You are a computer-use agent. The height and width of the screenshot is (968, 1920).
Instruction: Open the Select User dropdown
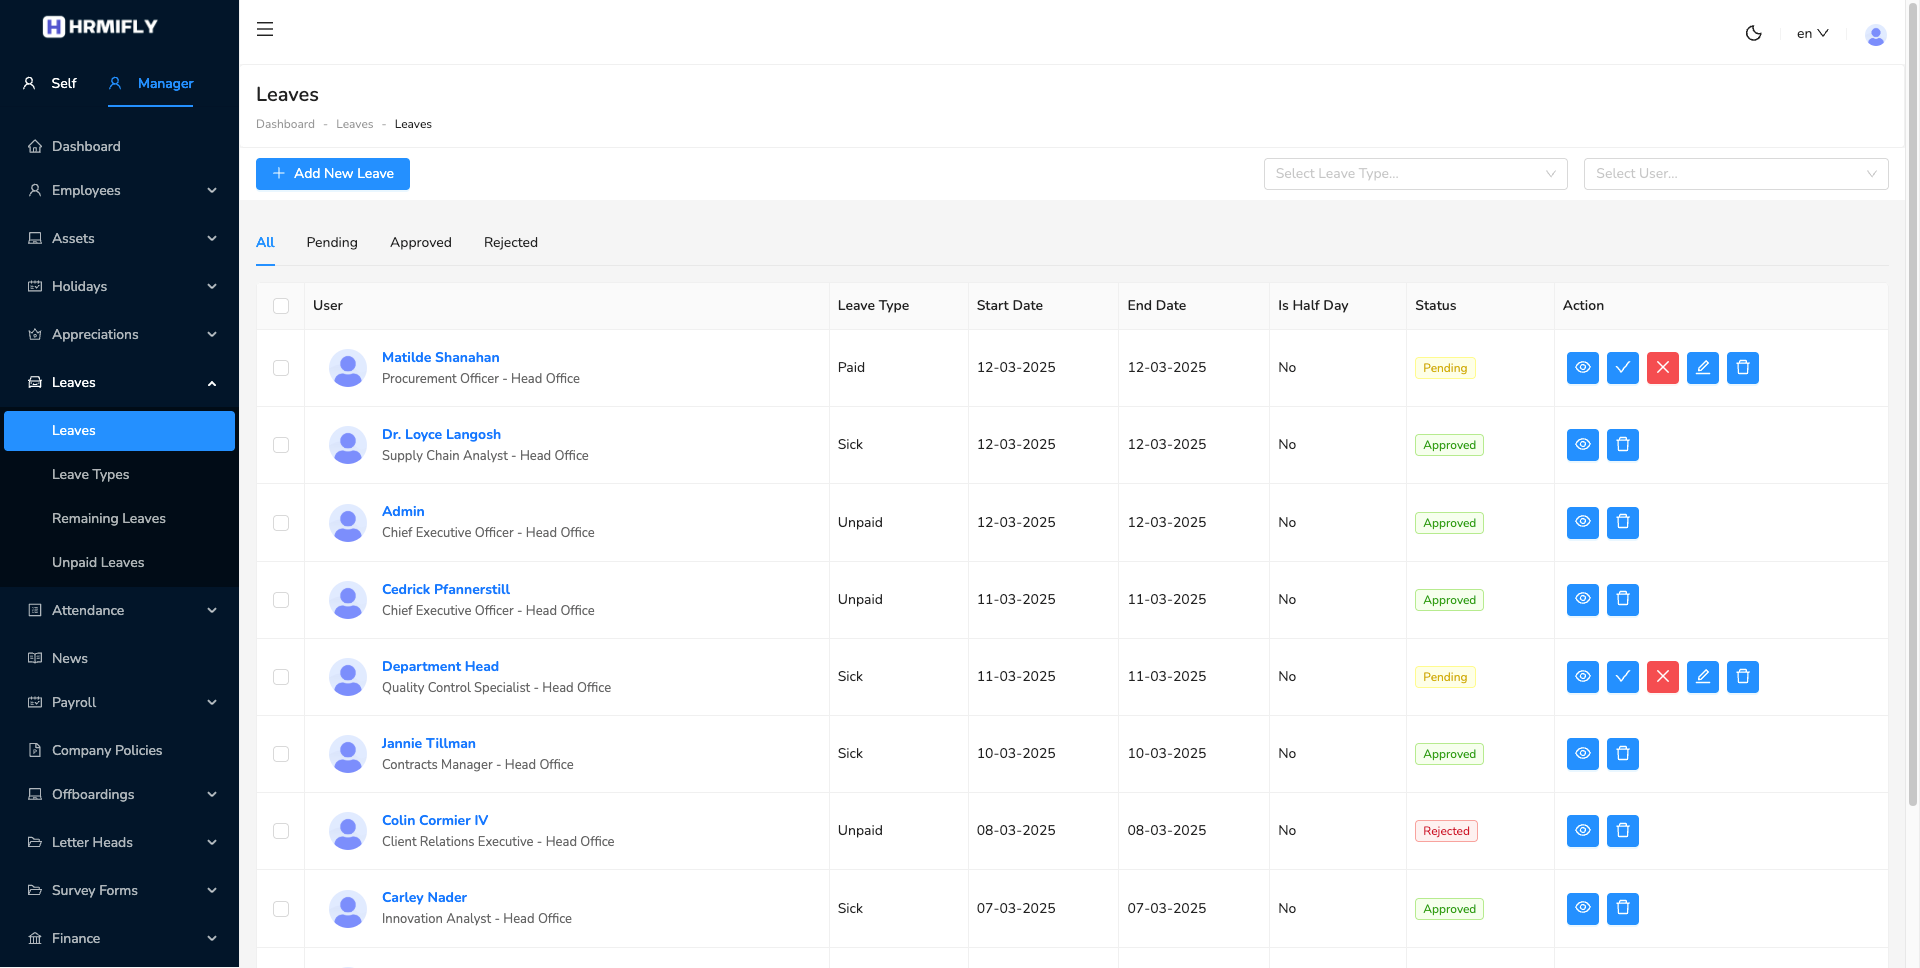point(1735,174)
